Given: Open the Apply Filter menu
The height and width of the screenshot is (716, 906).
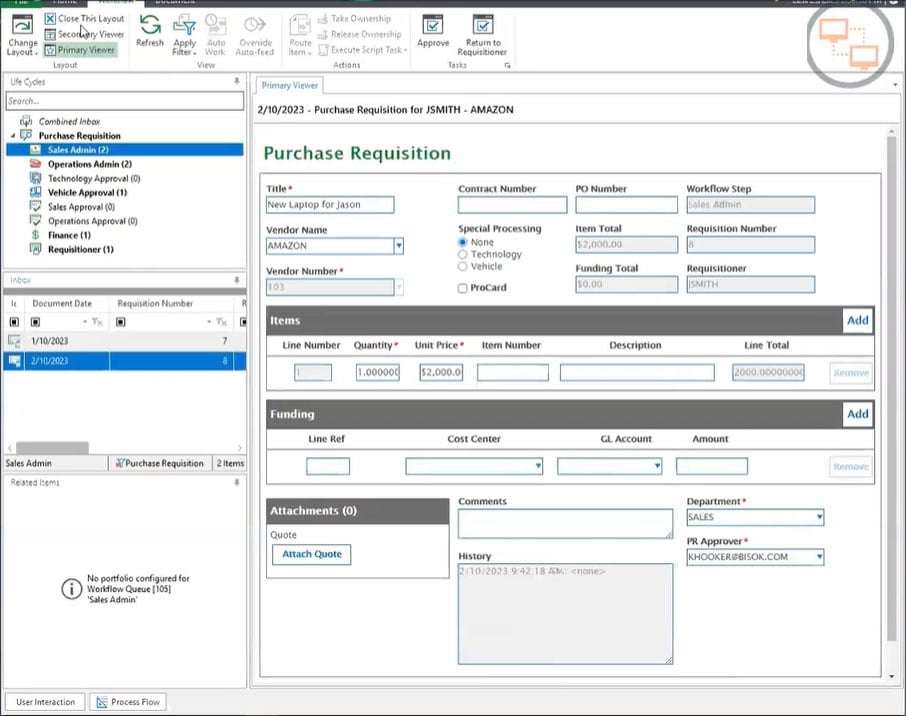Looking at the screenshot, I should (184, 35).
